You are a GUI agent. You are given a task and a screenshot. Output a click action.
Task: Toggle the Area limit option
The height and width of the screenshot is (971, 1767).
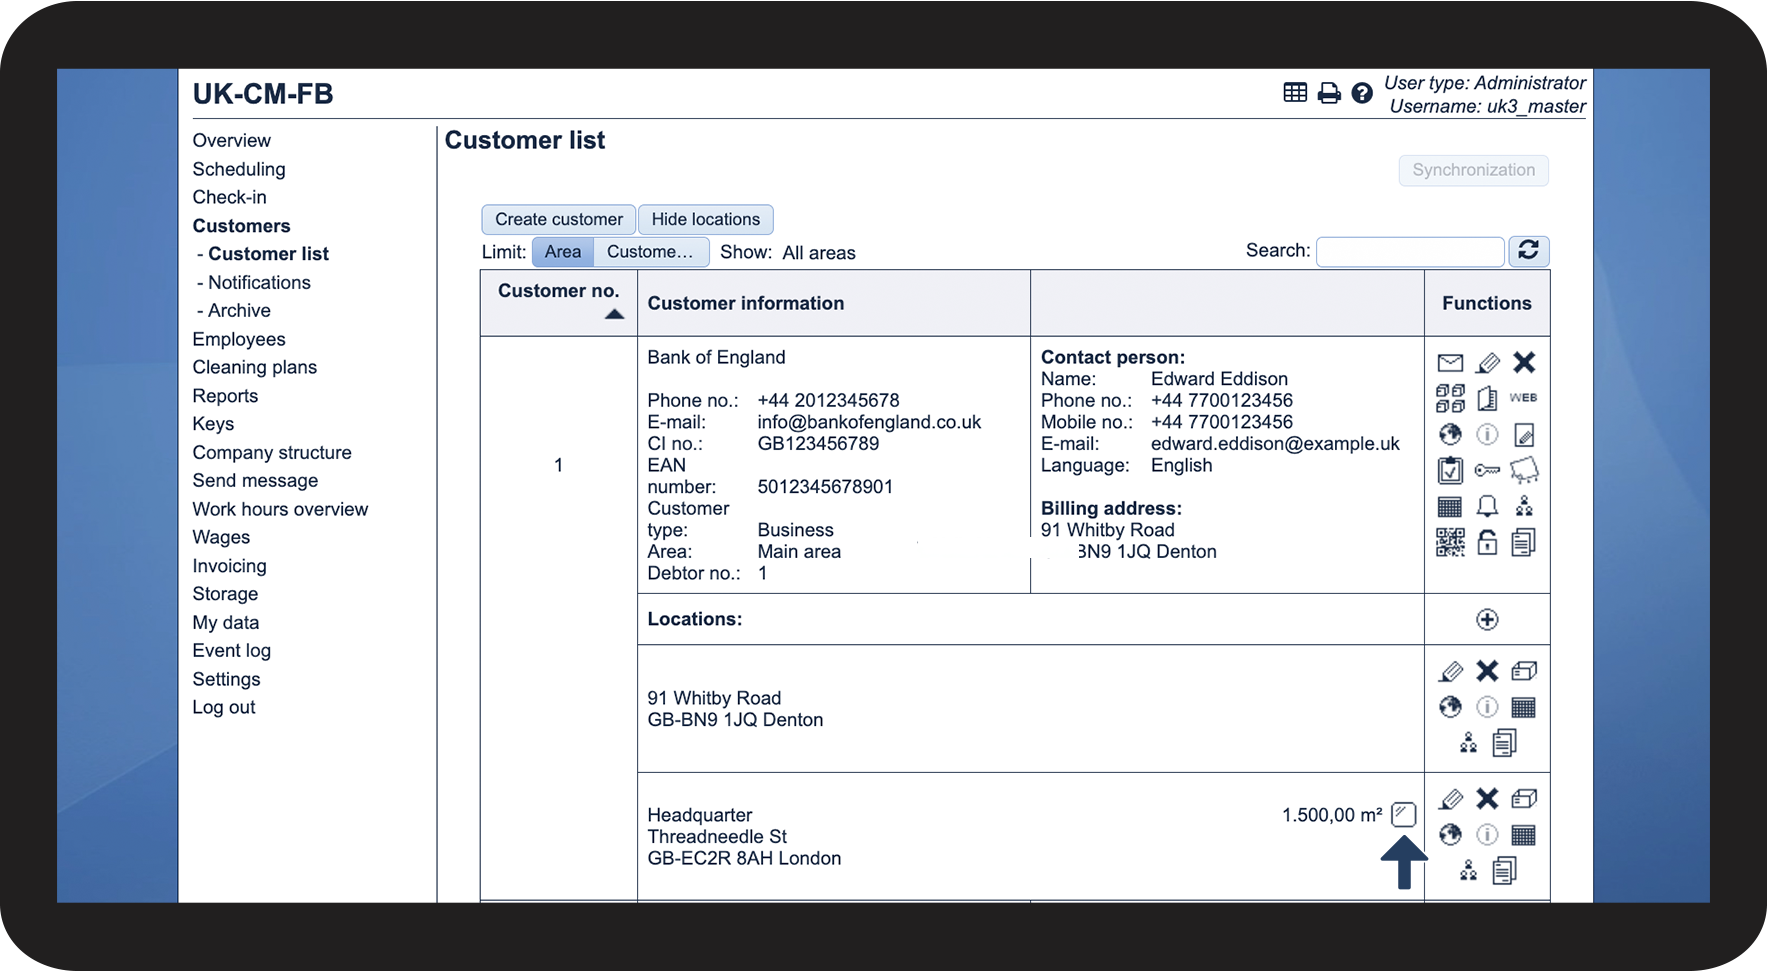(x=563, y=252)
